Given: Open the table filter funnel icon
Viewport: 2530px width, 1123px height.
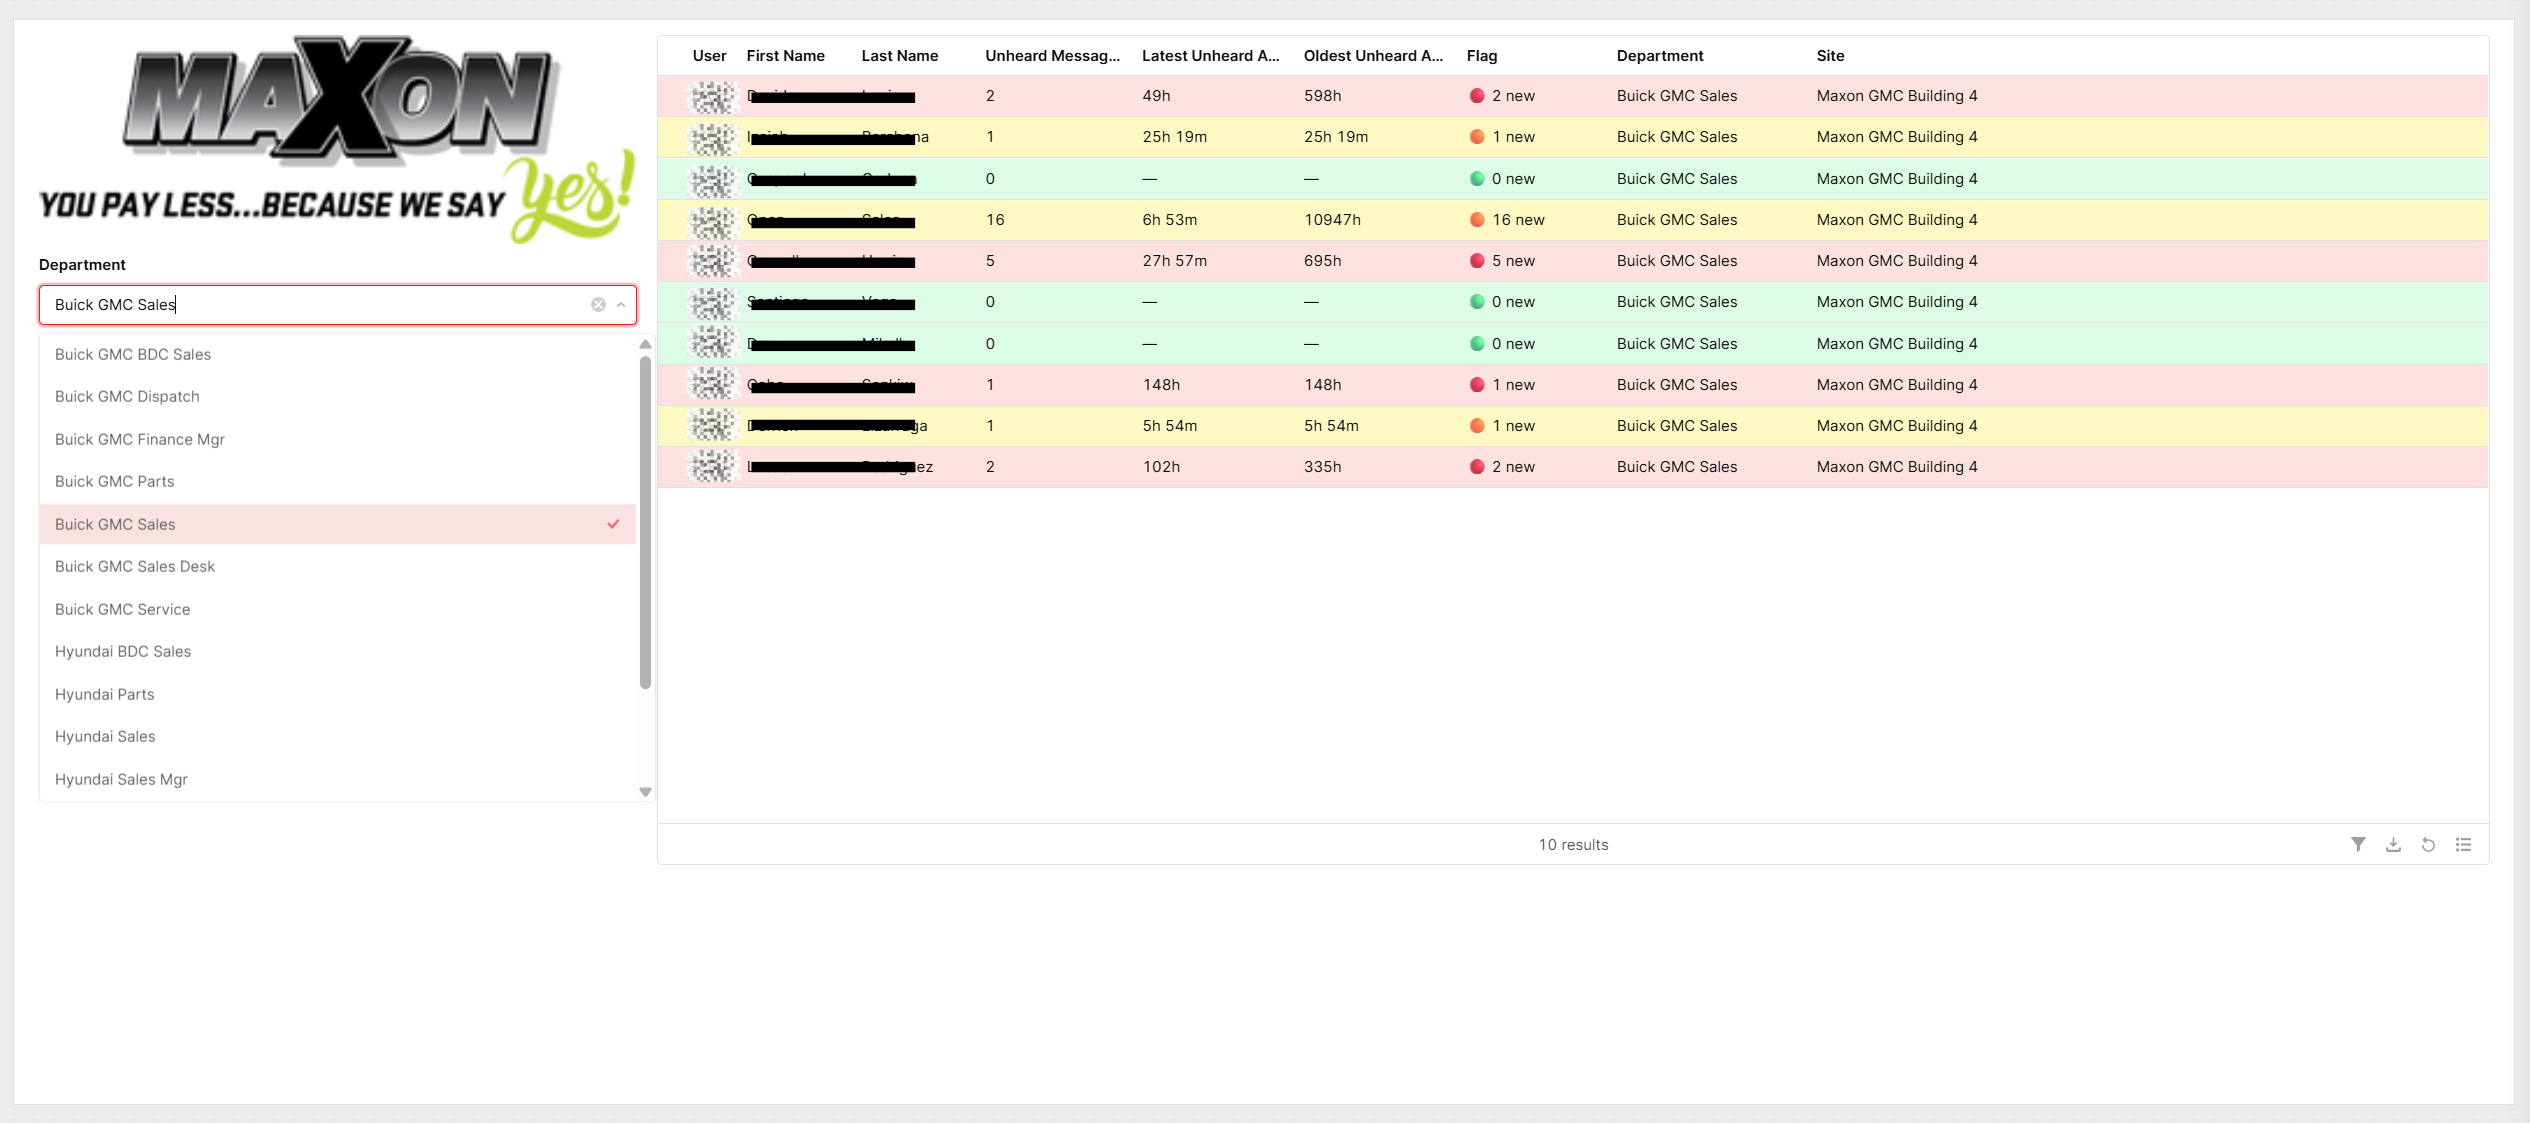Looking at the screenshot, I should coord(2358,844).
